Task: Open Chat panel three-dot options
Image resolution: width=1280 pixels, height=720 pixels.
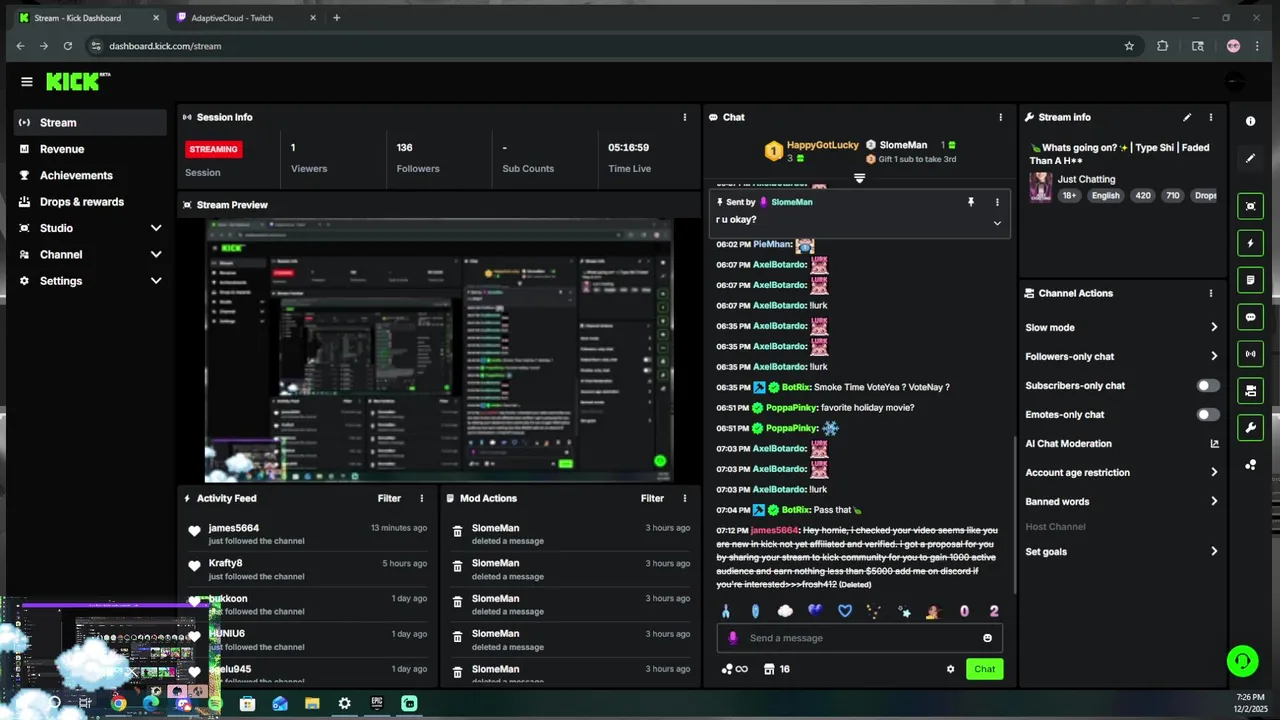Action: pos(1000,117)
